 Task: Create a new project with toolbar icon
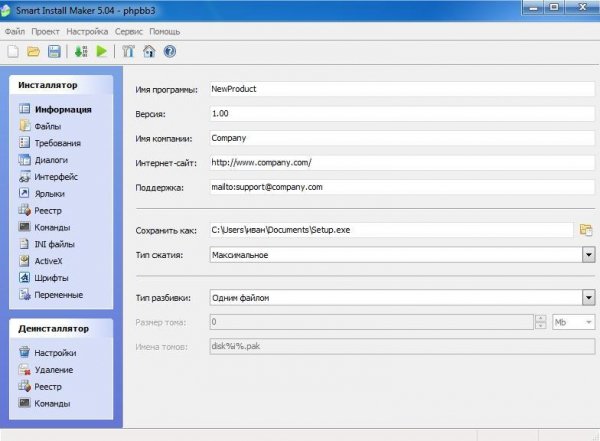[13, 51]
